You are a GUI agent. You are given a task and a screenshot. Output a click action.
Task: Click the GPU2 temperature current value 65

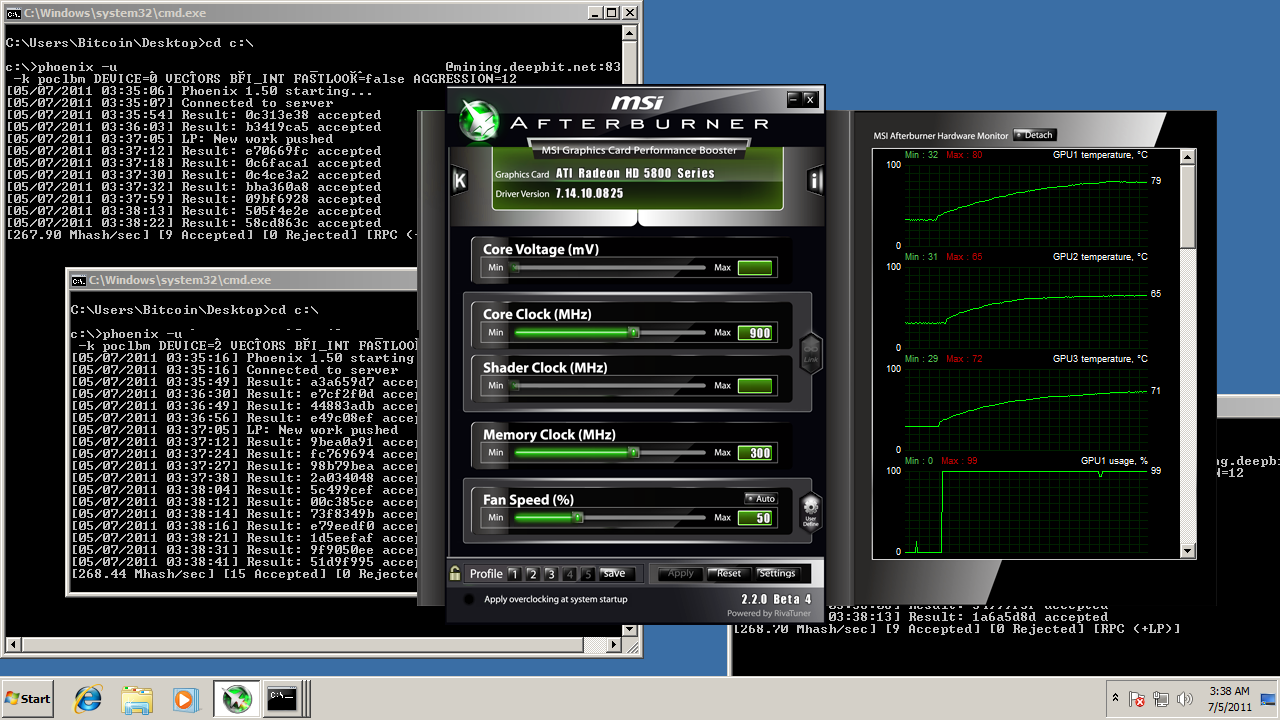pyautogui.click(x=1156, y=294)
